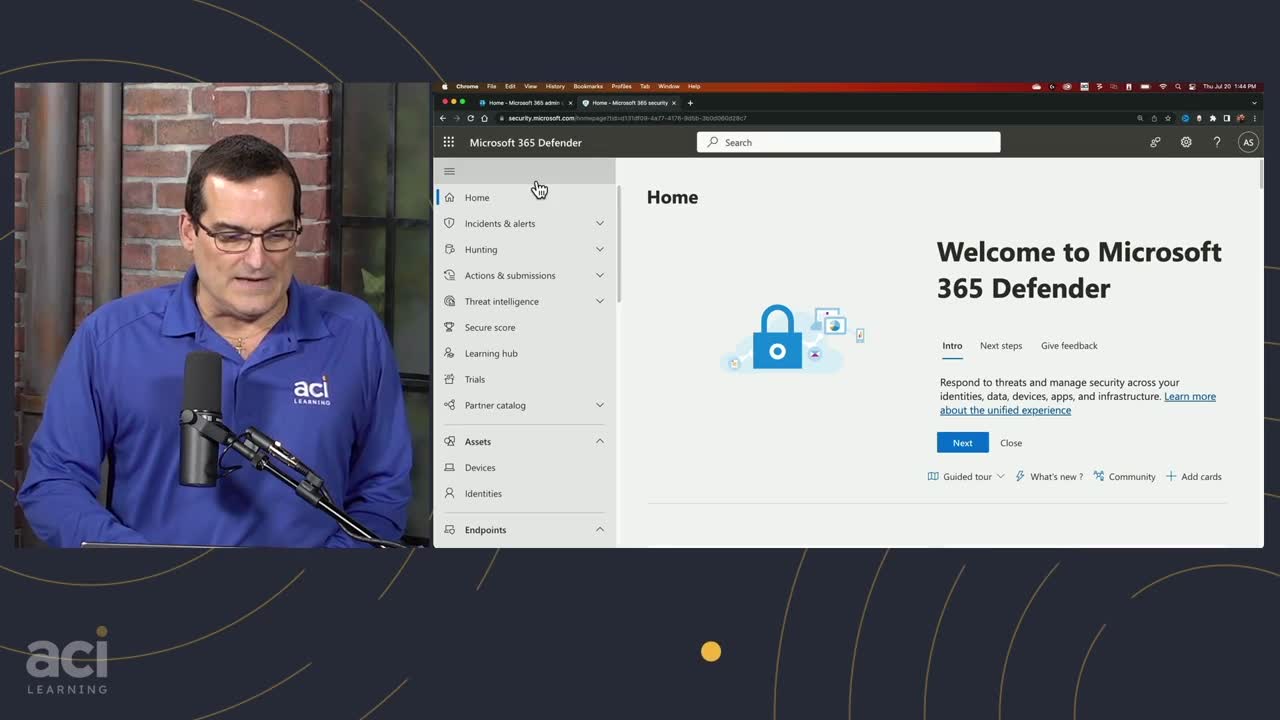Click the Partner catalog icon
The height and width of the screenshot is (720, 1280).
449,405
